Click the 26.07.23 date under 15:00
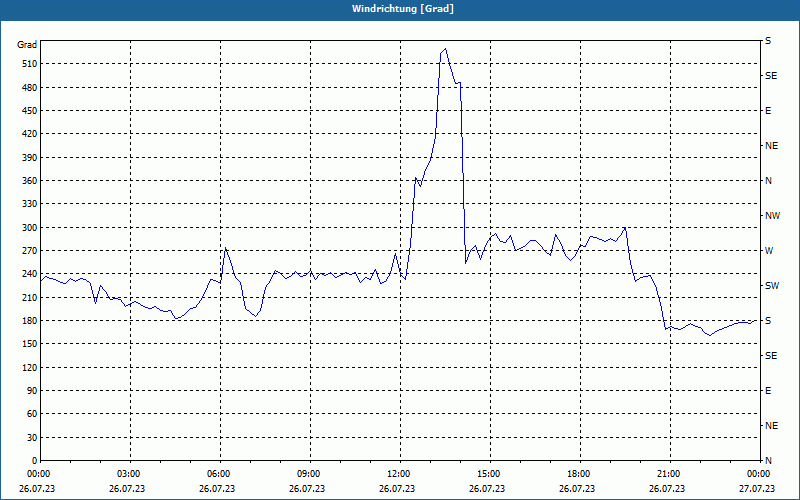The height and width of the screenshot is (500, 800). tap(487, 489)
